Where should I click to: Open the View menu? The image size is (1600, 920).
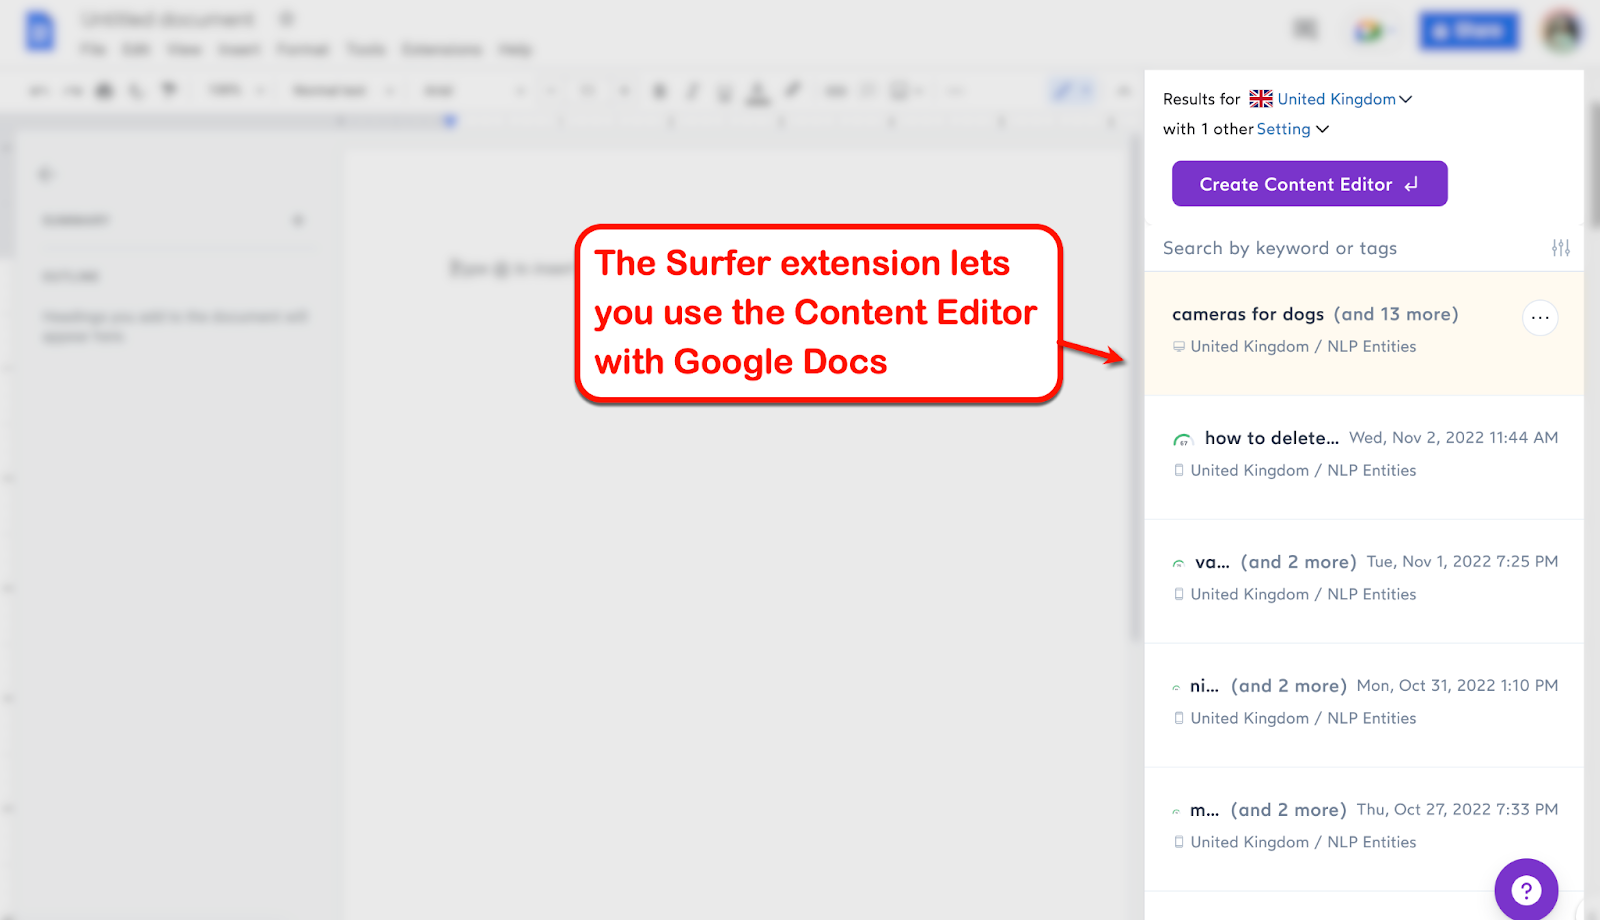click(x=184, y=49)
